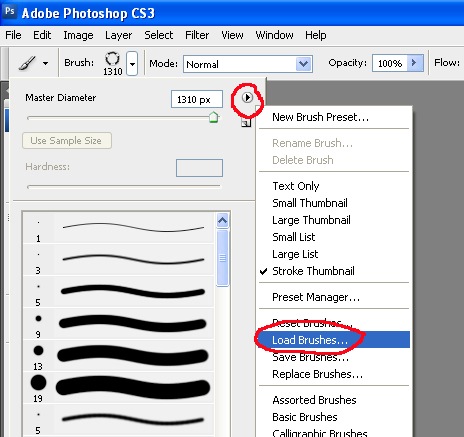
Task: Create new preset from brush icon
Action: (246, 123)
